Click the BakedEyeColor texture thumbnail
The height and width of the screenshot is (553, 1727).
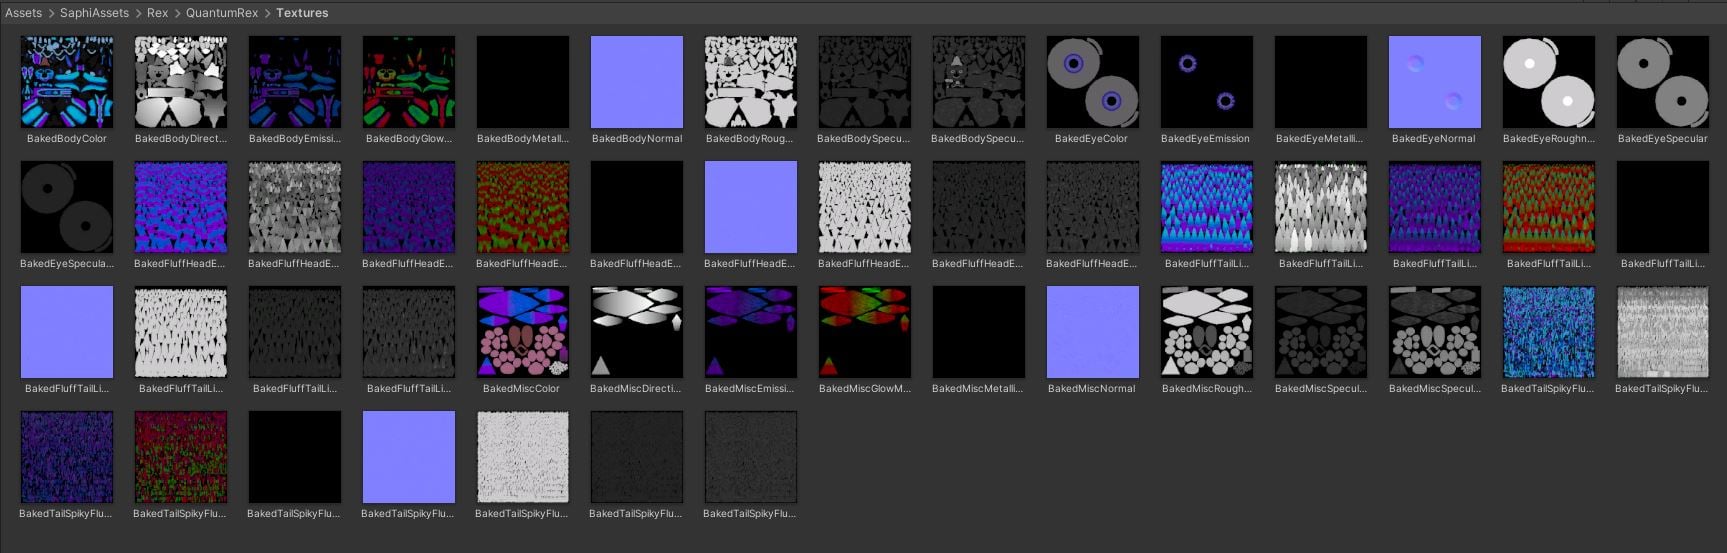coord(1093,82)
